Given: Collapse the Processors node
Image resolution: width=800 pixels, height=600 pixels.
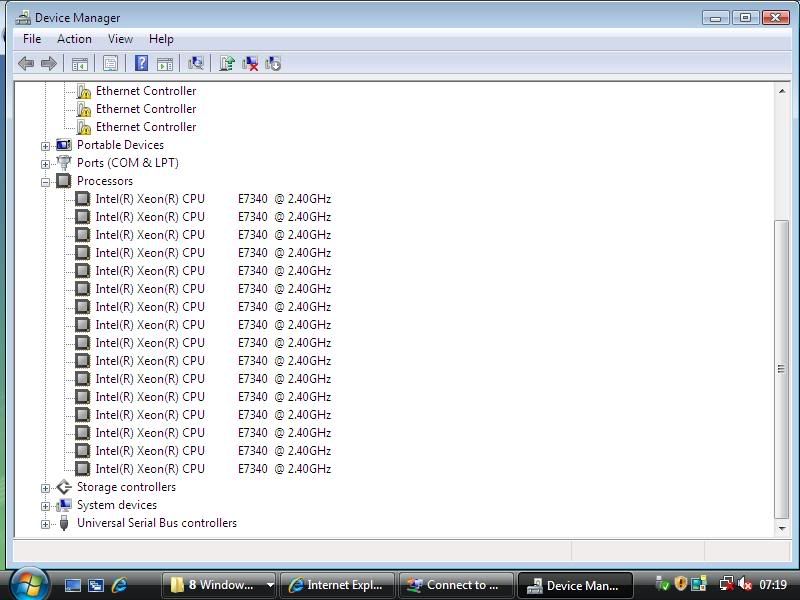Looking at the screenshot, I should click(45, 182).
